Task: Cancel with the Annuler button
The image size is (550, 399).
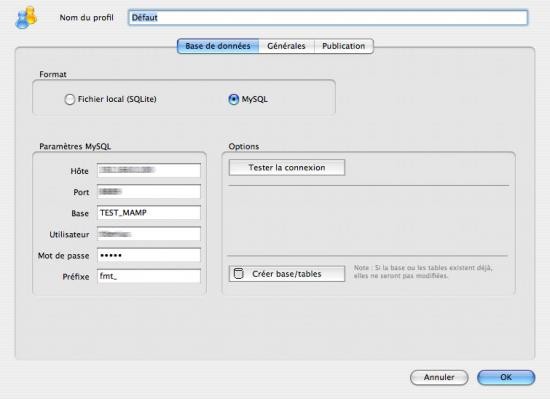Action: (x=439, y=378)
